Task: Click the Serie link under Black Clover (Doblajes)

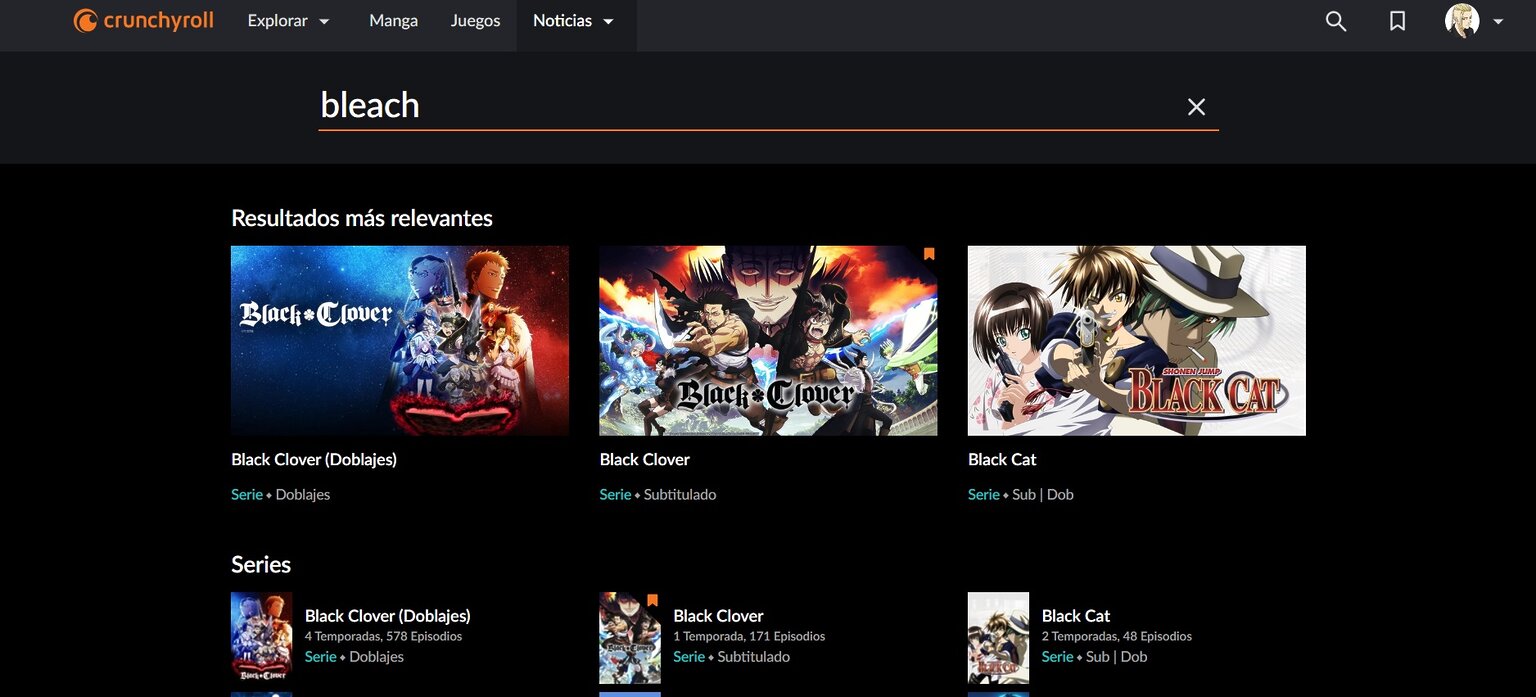Action: click(x=246, y=493)
